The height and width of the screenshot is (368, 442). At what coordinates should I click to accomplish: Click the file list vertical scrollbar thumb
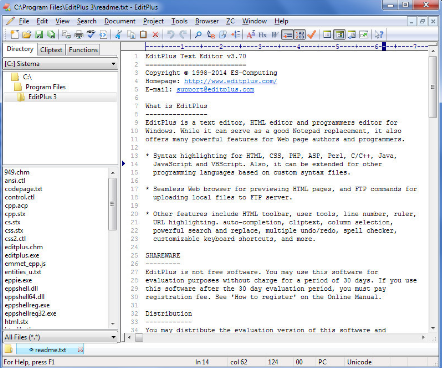(113, 204)
